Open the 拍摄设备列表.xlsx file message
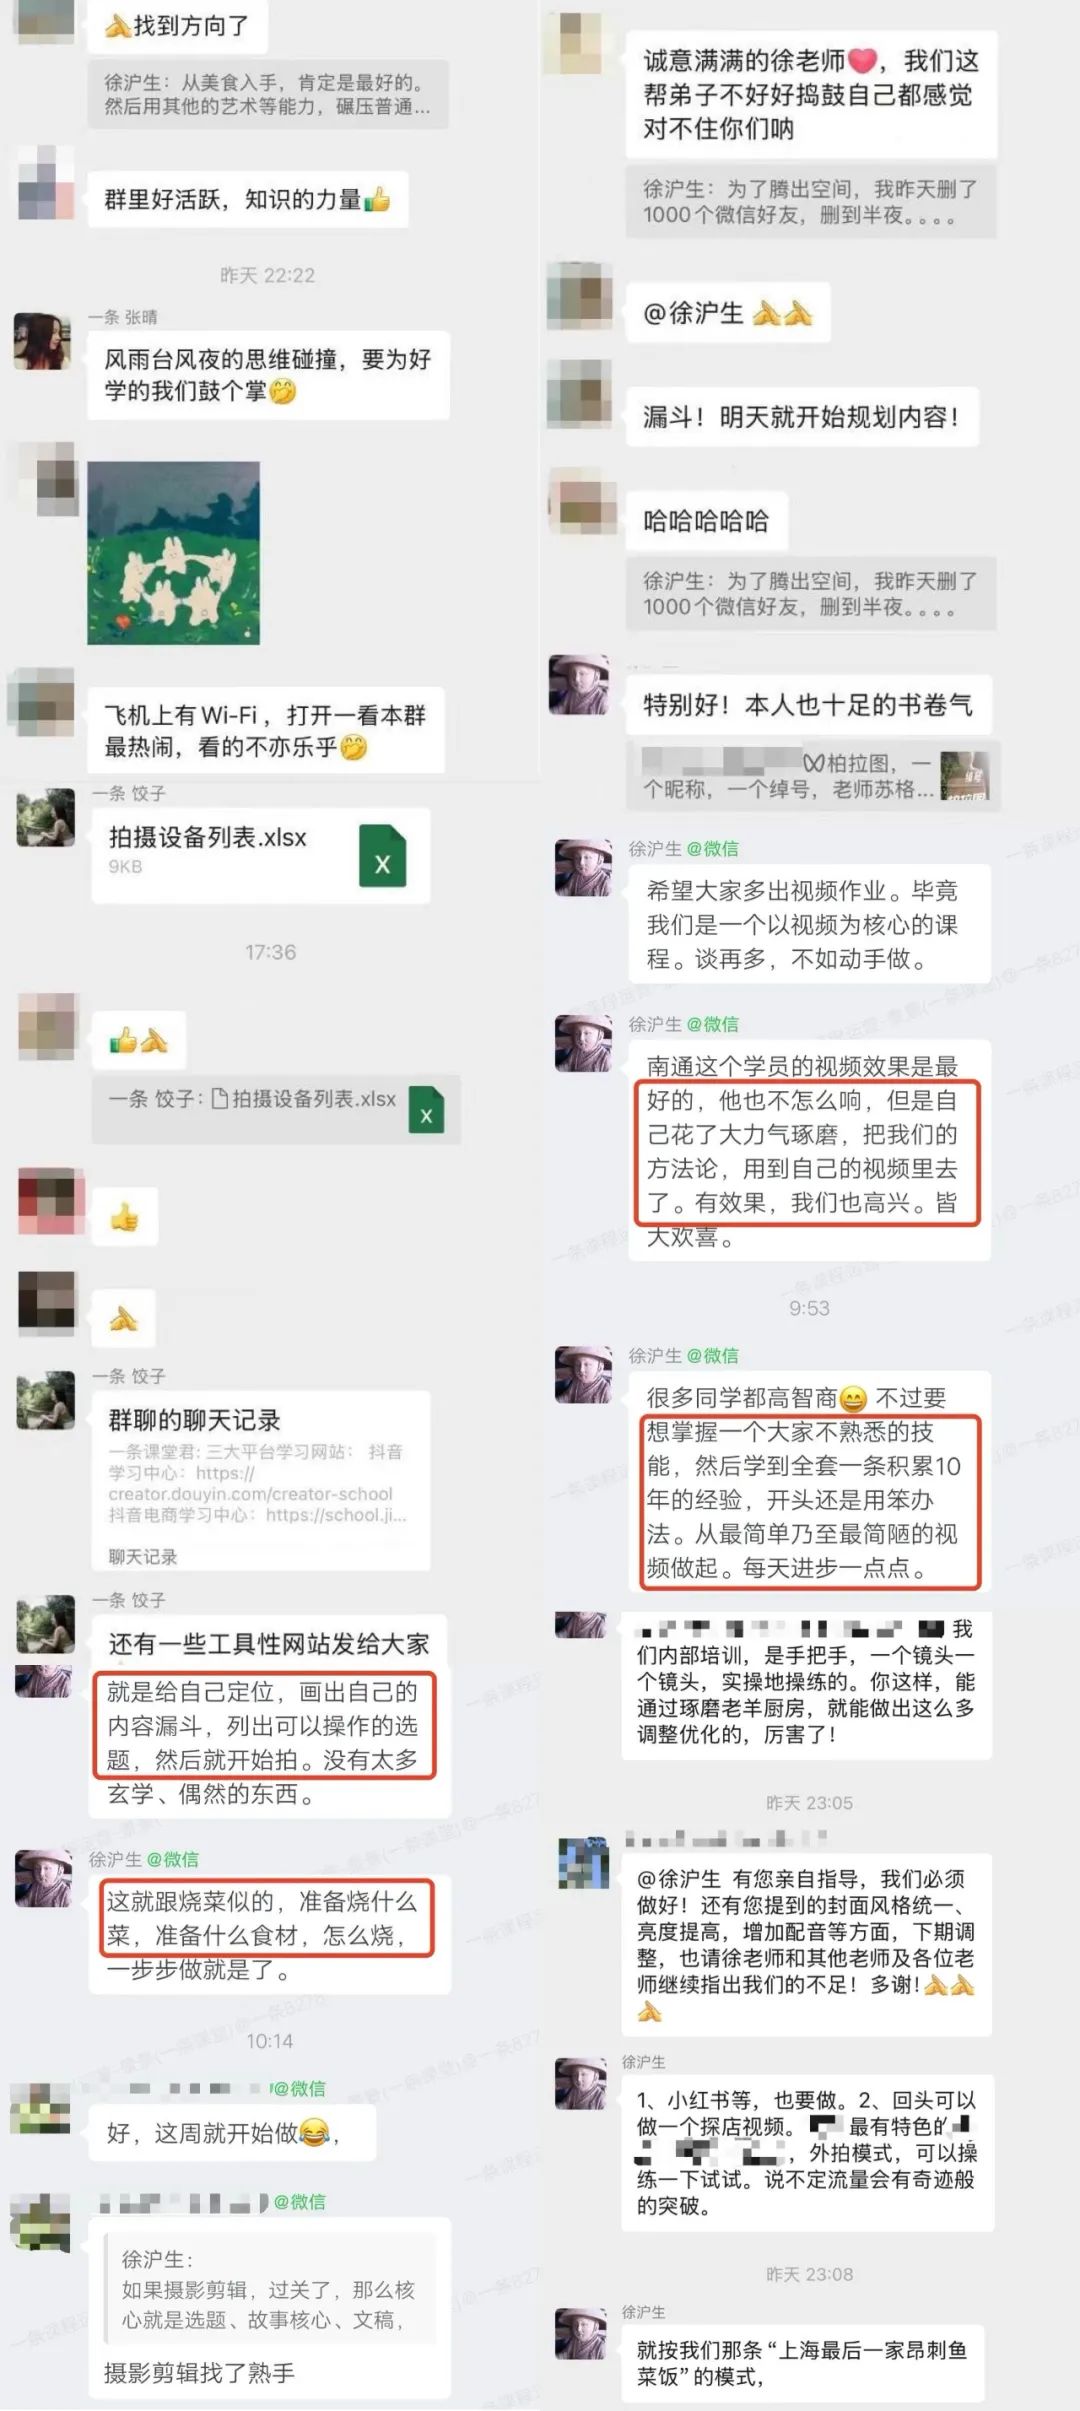Viewport: 1080px width, 2411px height. point(261,855)
